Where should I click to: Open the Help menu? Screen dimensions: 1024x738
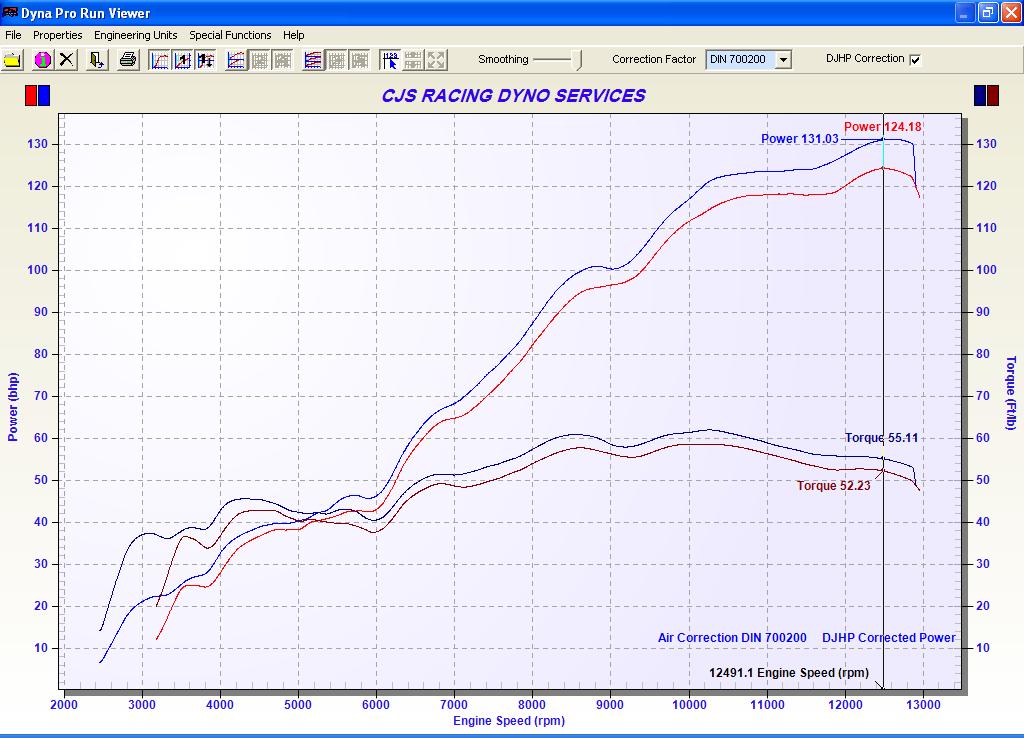click(x=293, y=35)
